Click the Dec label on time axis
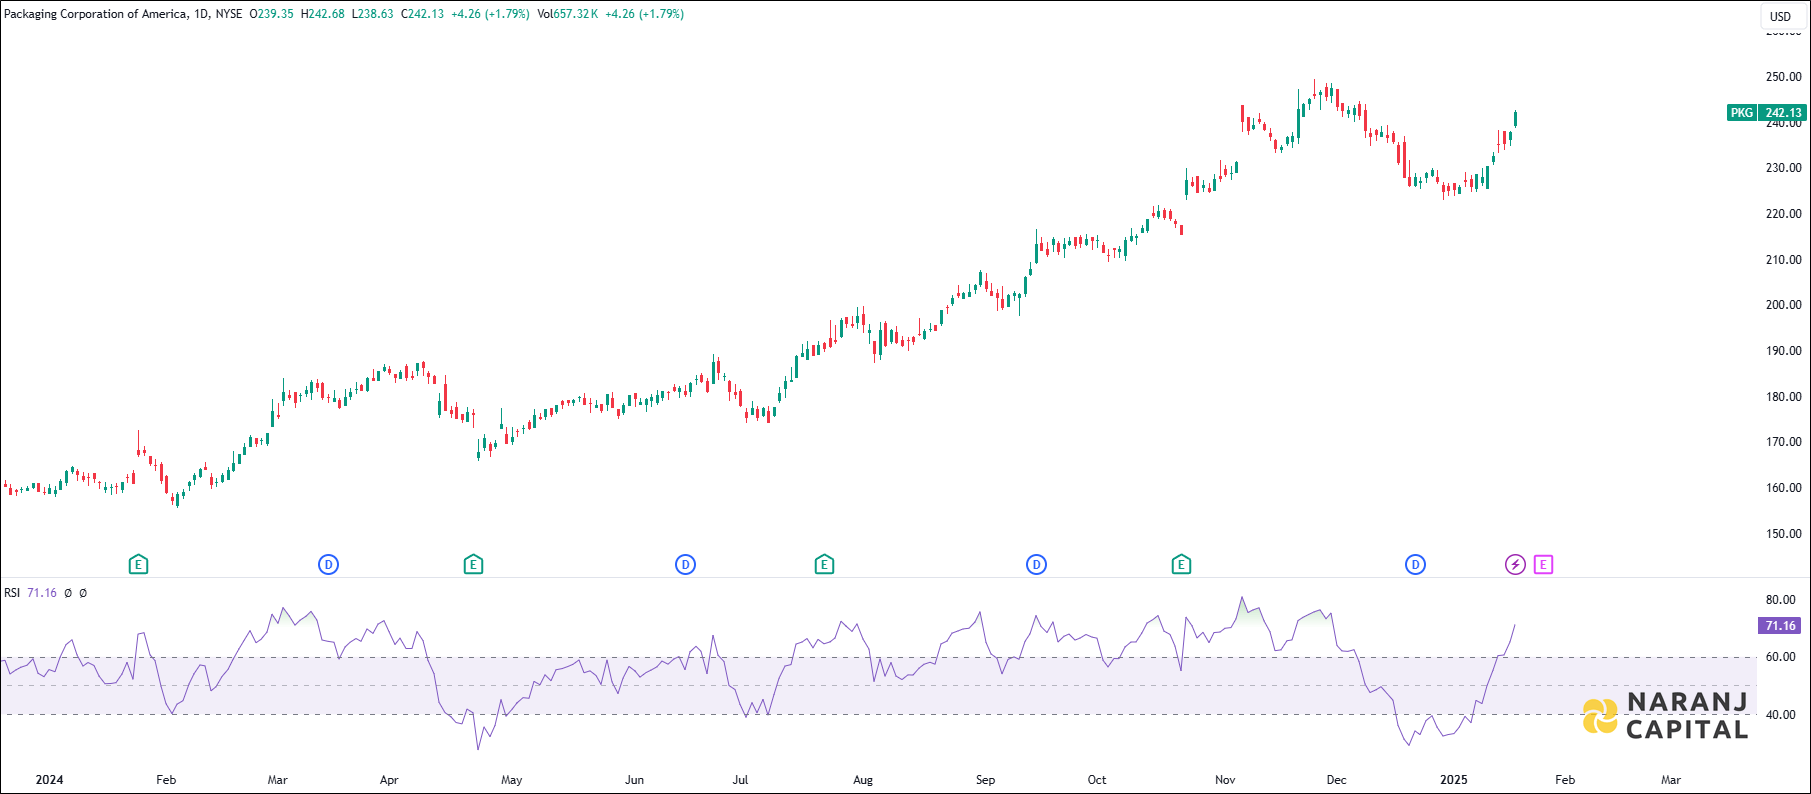Viewport: 1811px width, 794px height. 1336,780
